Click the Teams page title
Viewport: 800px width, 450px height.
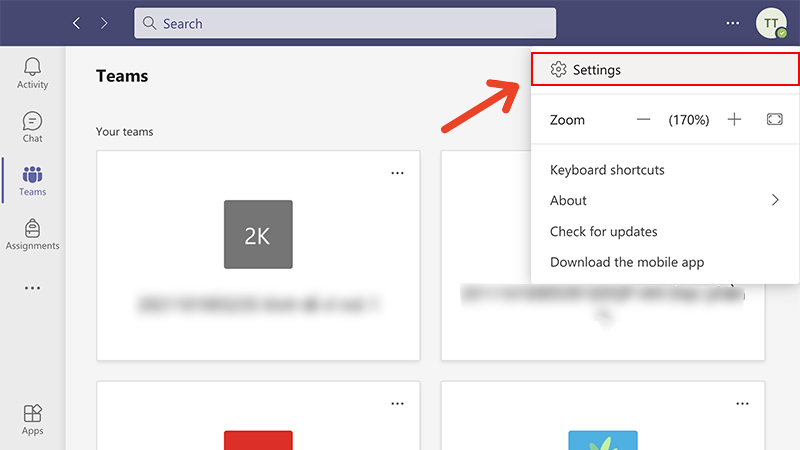pos(122,76)
